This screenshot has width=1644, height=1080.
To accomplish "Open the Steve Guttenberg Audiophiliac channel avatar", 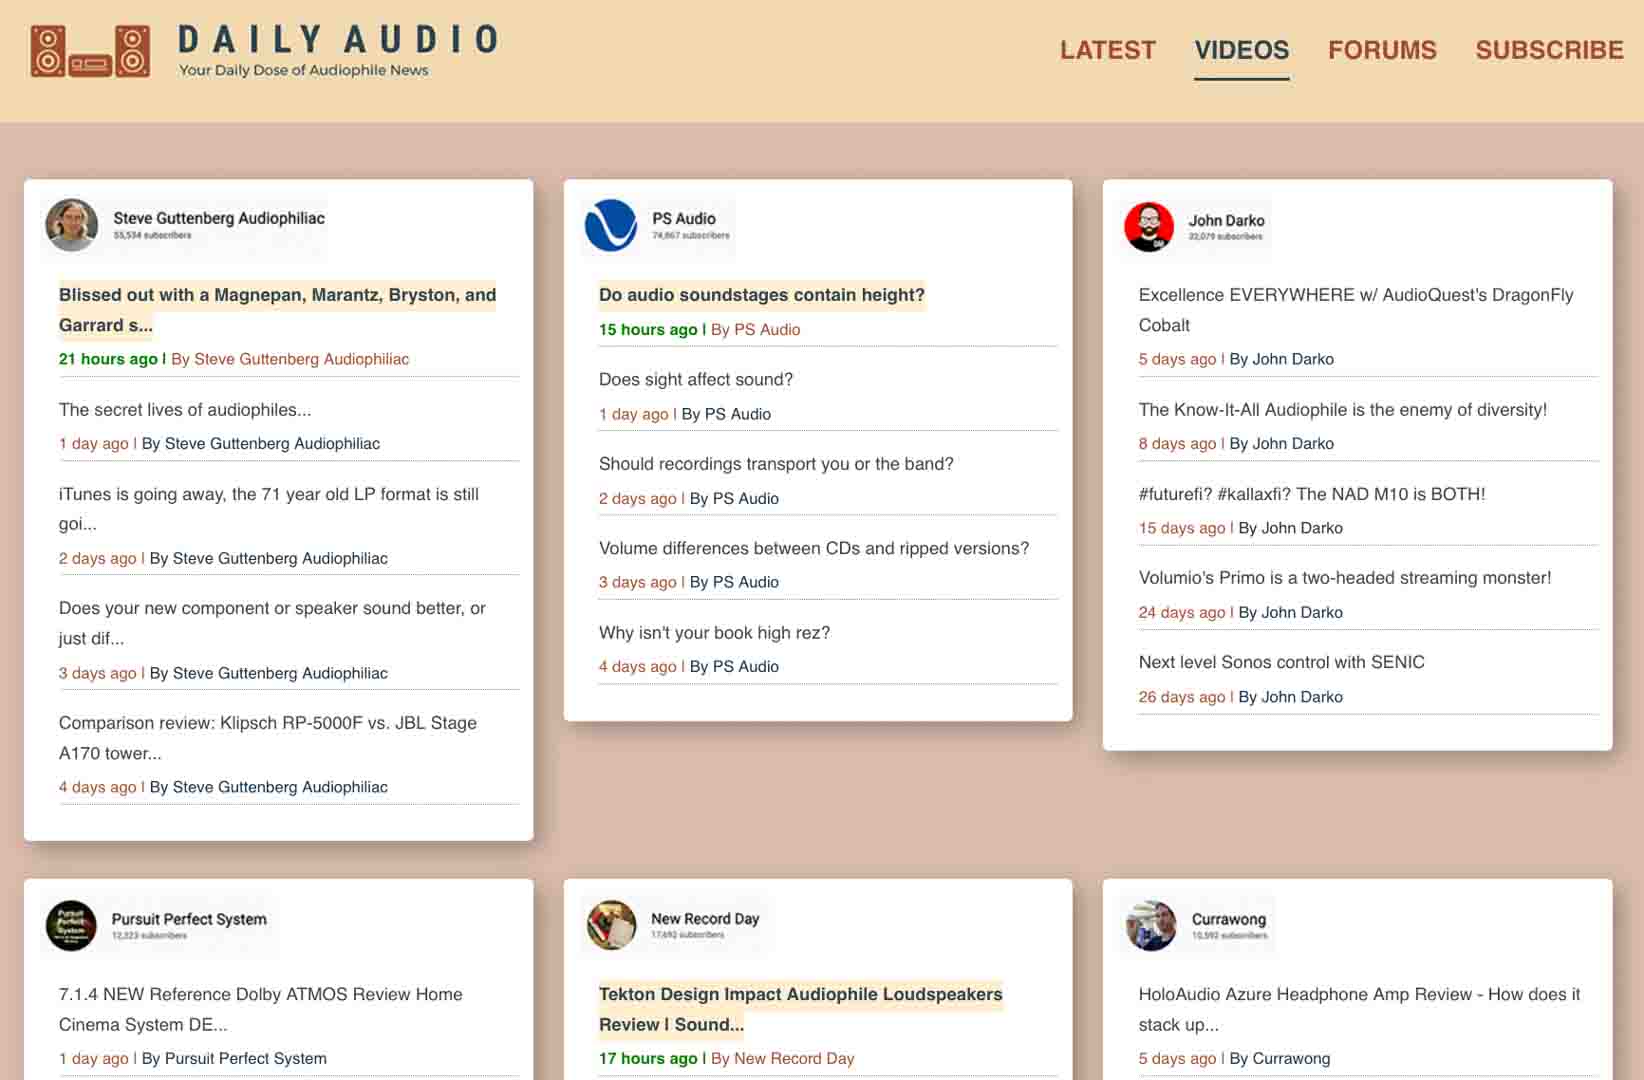I will coord(72,225).
